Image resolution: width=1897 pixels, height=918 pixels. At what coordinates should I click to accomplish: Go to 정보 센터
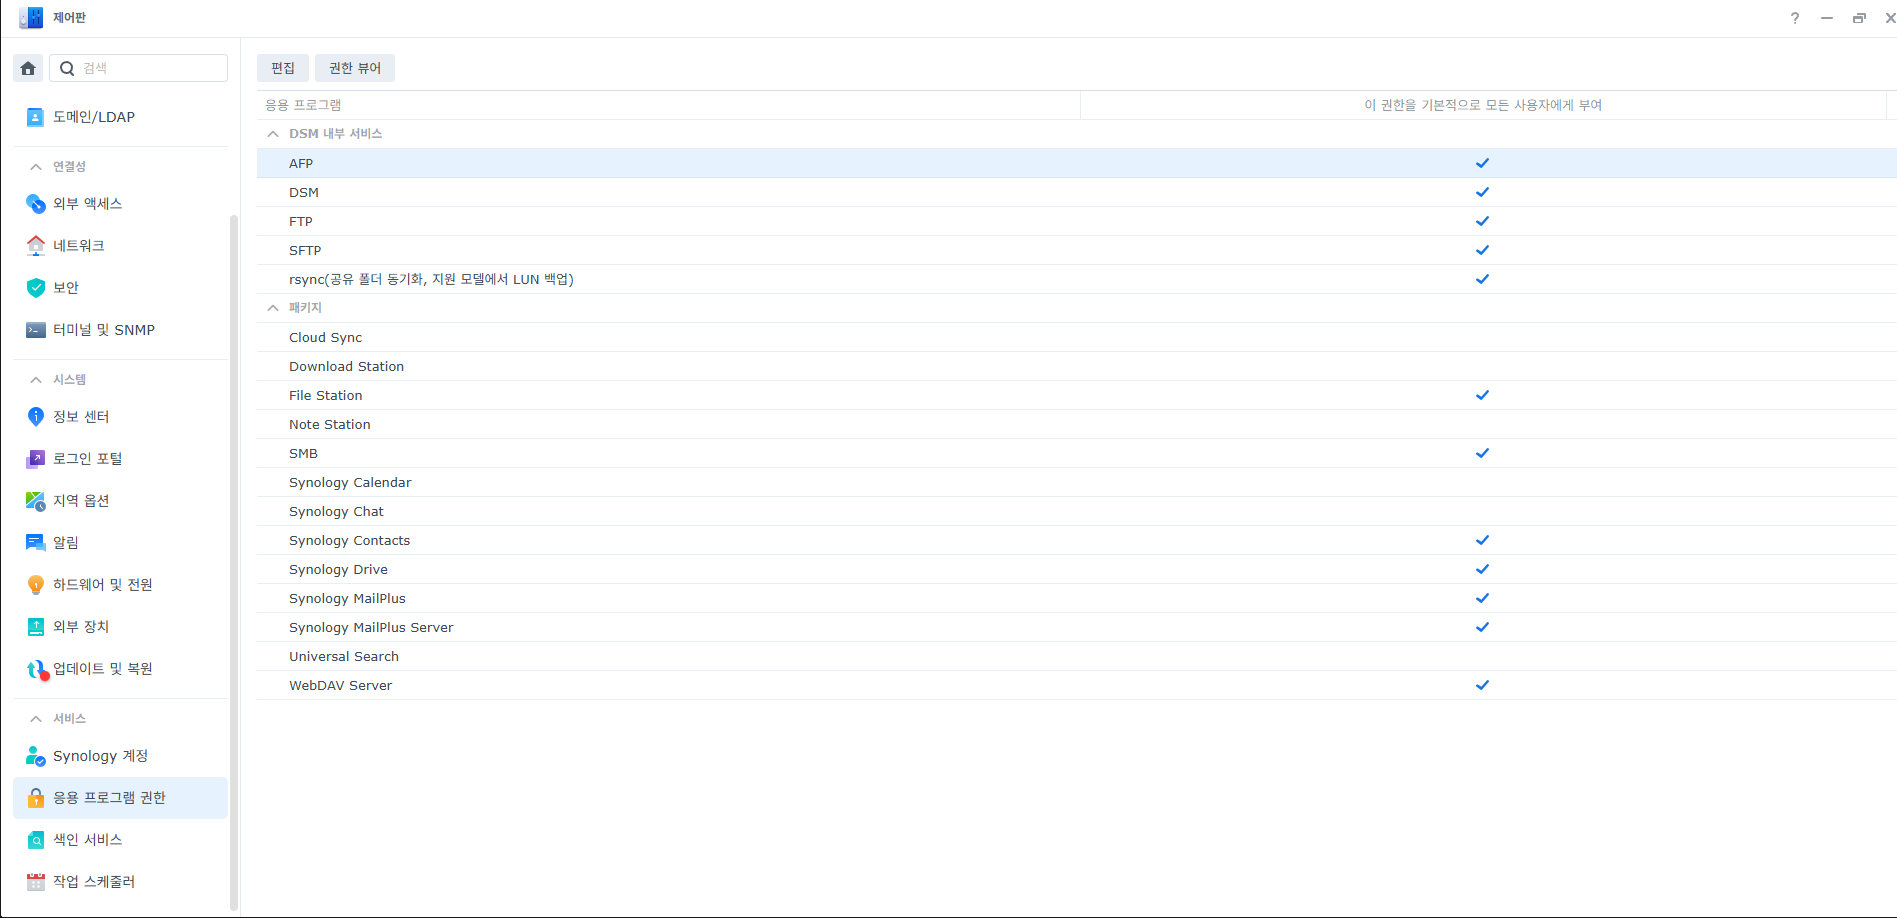(x=120, y=417)
